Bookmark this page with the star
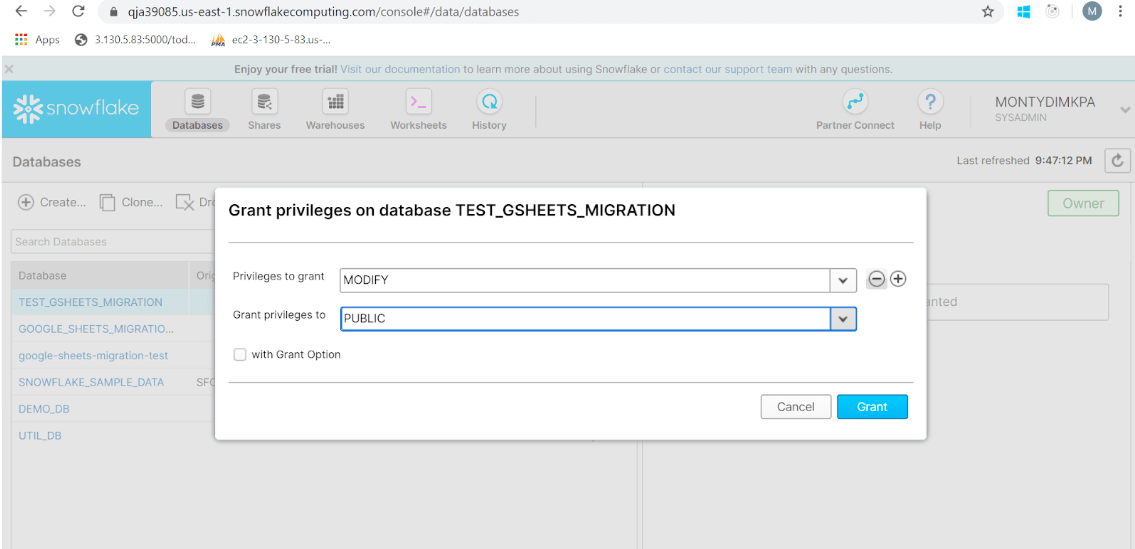The height and width of the screenshot is (549, 1135). (987, 12)
